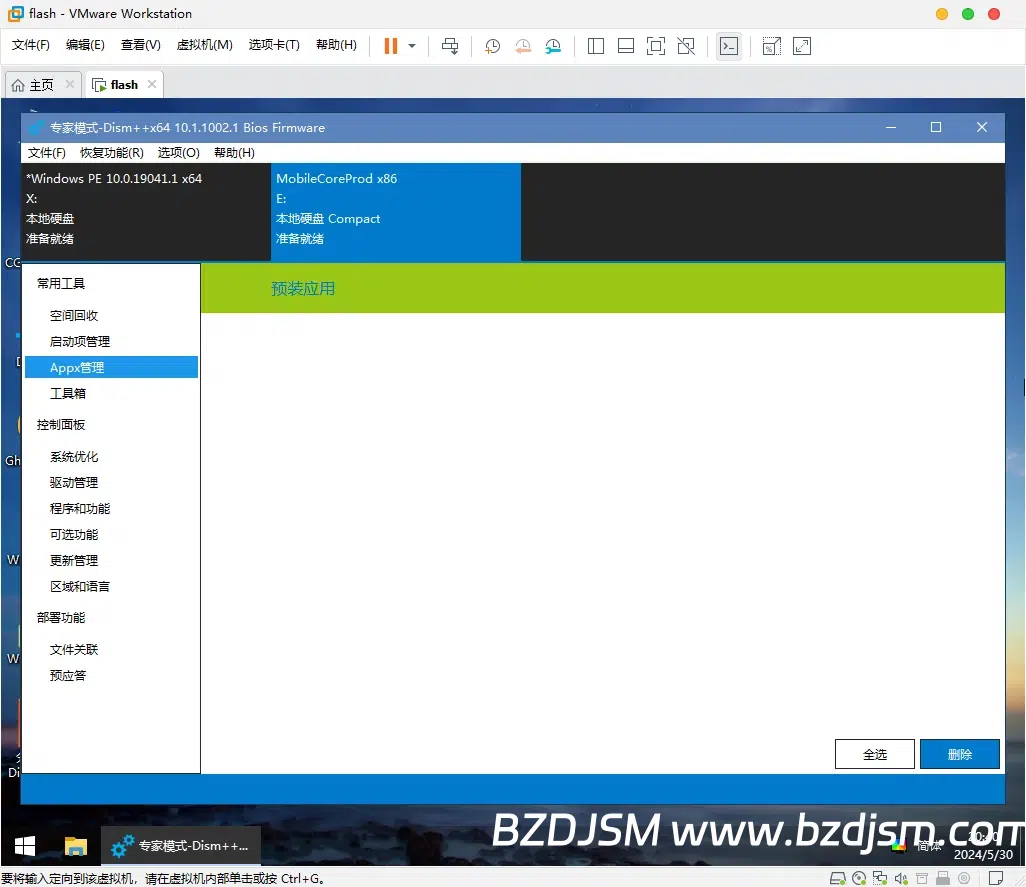Screen dimensions: 1026x887
Task: Toggle the thumbnail bar view
Action: point(626,46)
